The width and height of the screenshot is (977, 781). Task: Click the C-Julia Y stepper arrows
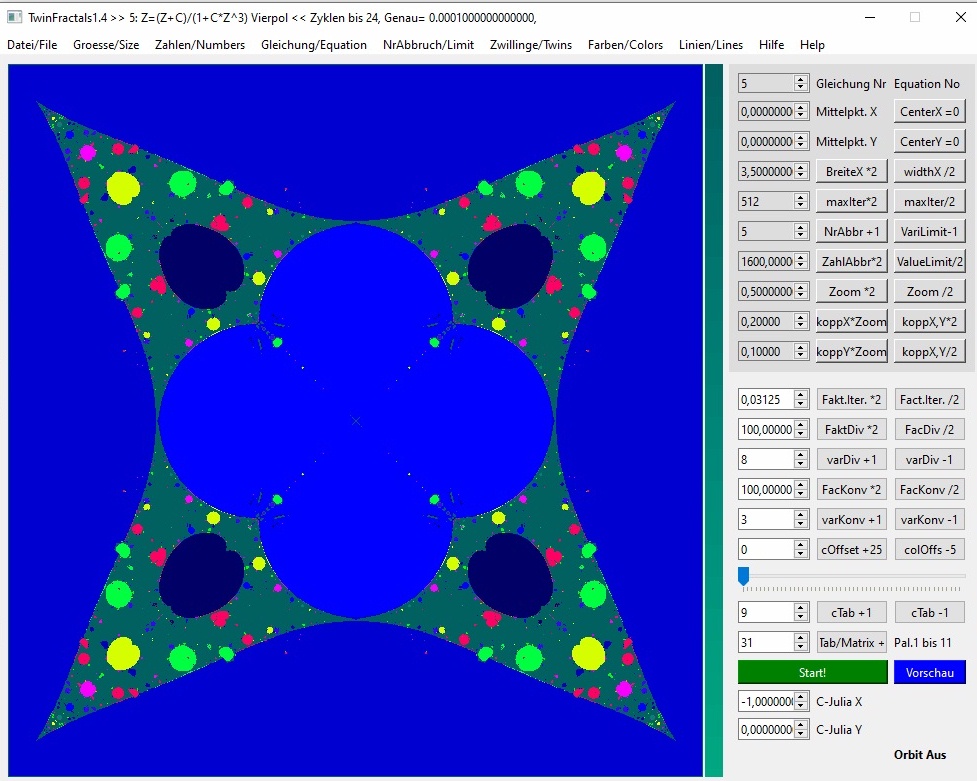pos(801,729)
